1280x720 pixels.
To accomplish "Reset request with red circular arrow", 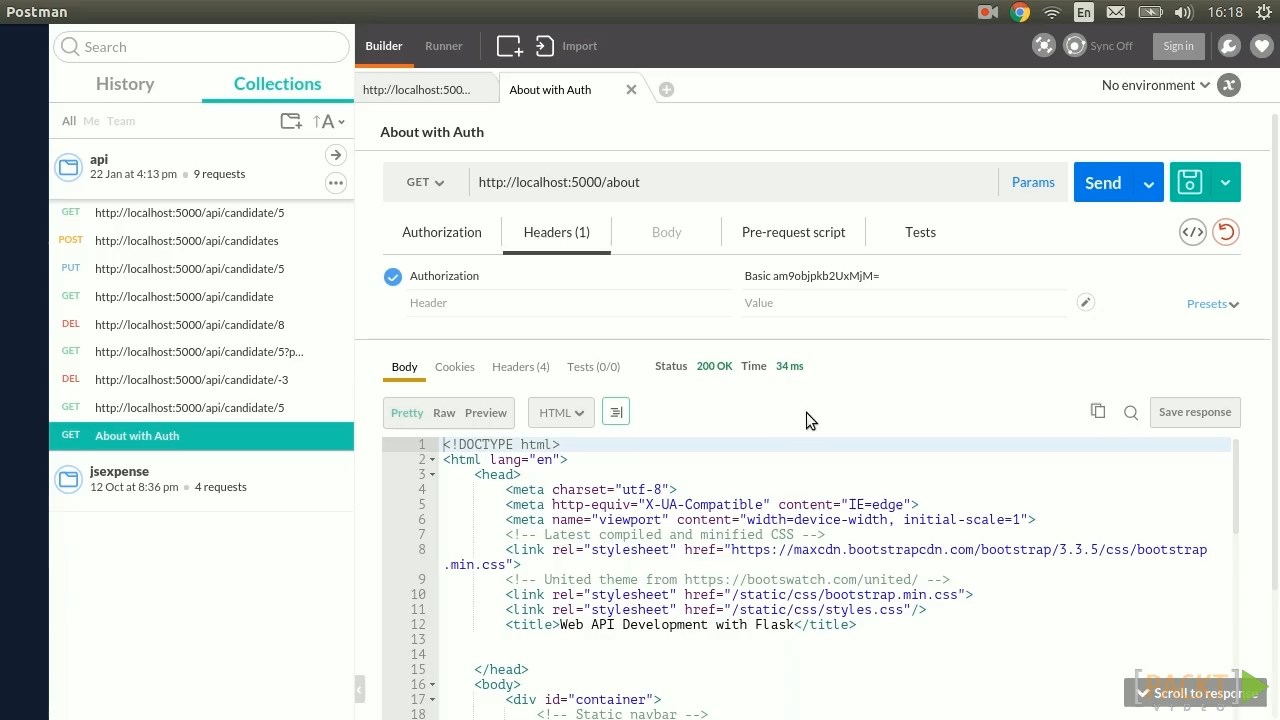I will point(1225,232).
